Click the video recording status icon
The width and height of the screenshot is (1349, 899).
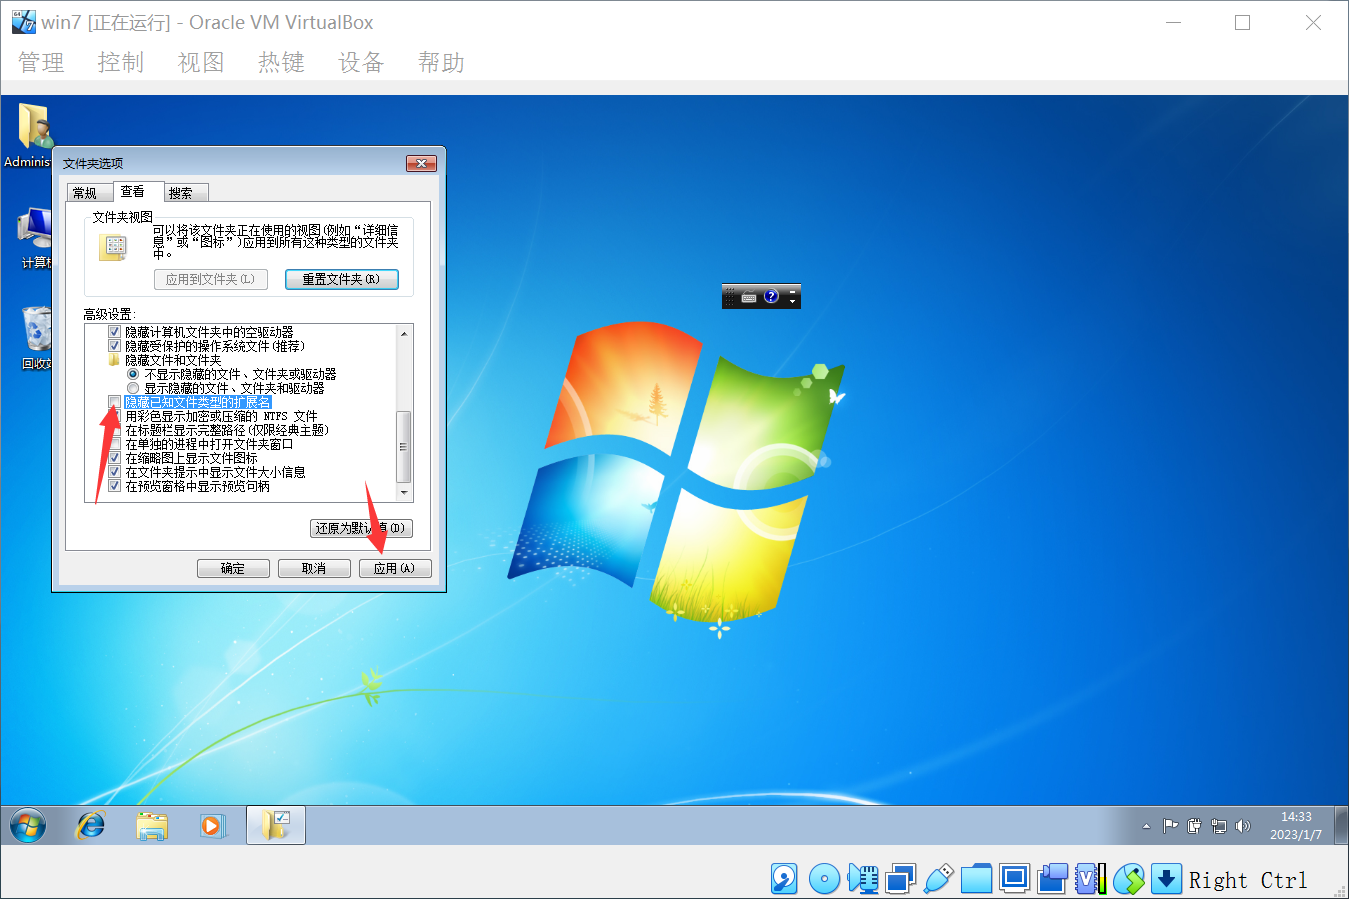point(1052,879)
